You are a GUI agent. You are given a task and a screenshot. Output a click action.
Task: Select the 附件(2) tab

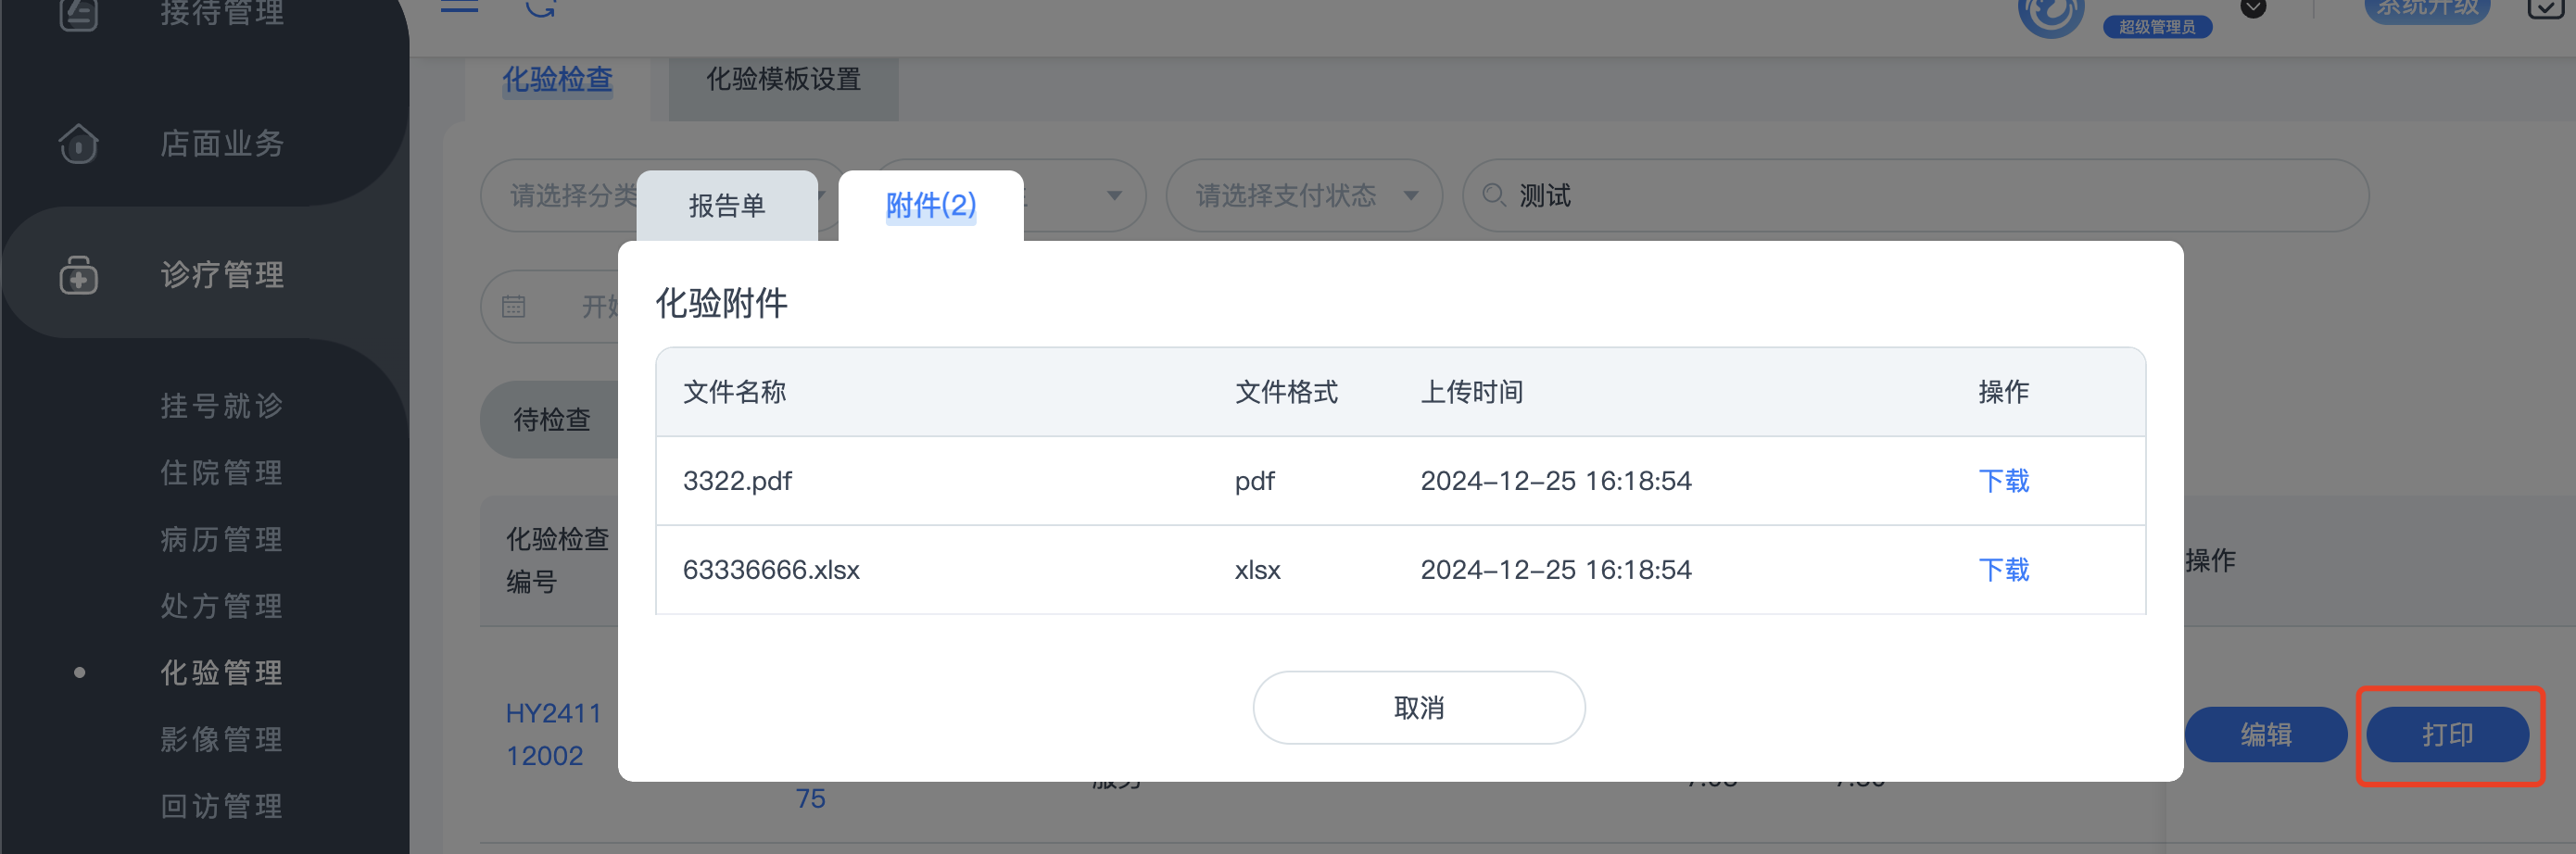930,206
